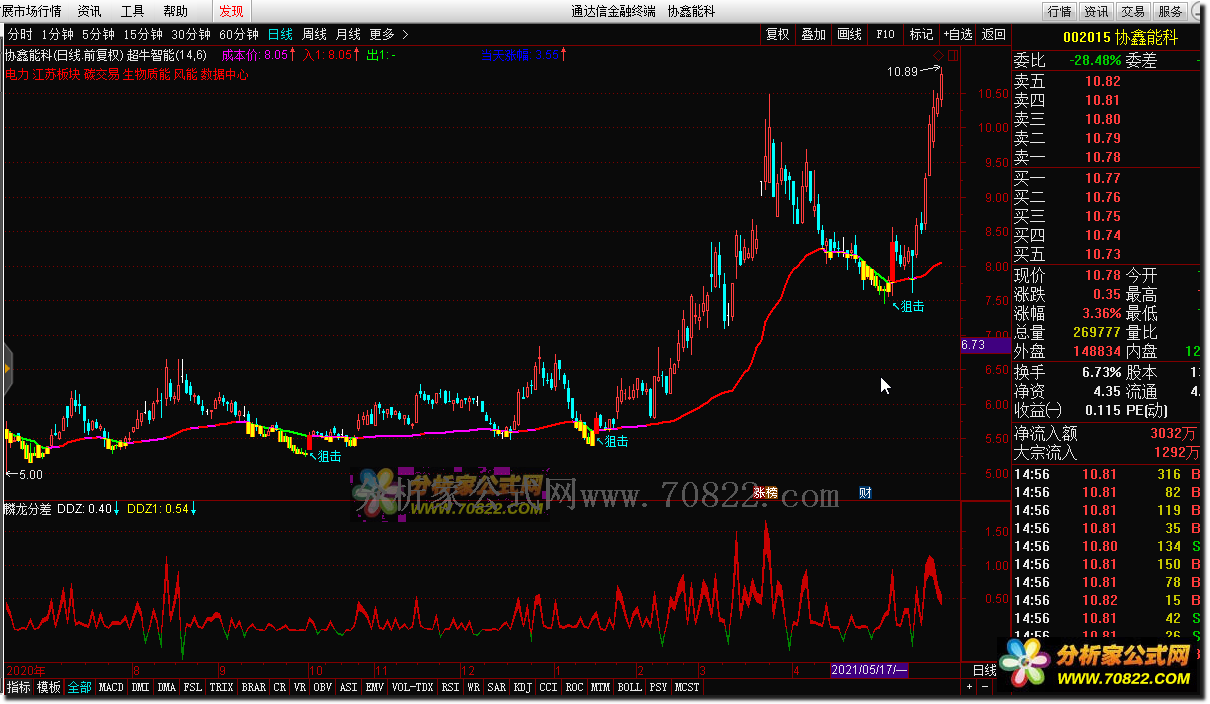This screenshot has height=704, width=1210.
Task: Select the 30分钟 timeframe
Action: click(191, 34)
